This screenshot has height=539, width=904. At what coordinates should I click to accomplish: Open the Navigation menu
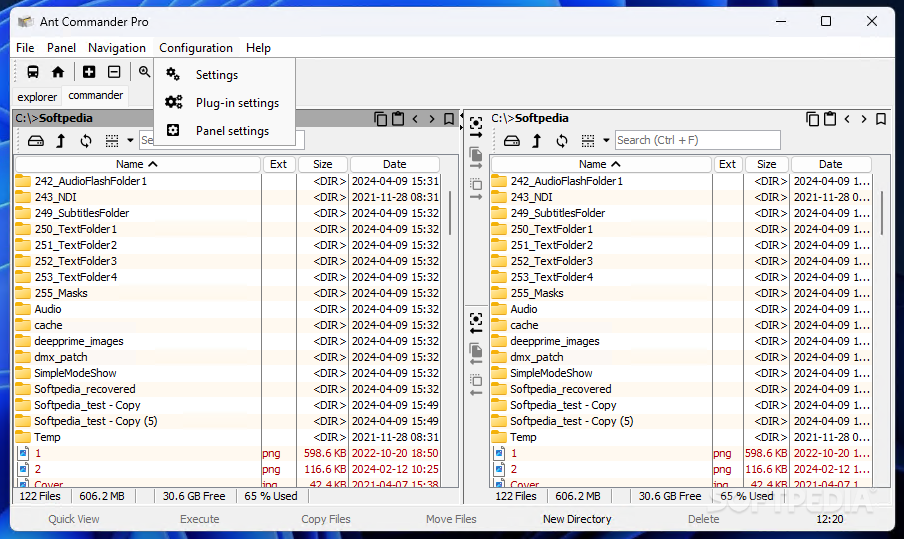coord(117,48)
